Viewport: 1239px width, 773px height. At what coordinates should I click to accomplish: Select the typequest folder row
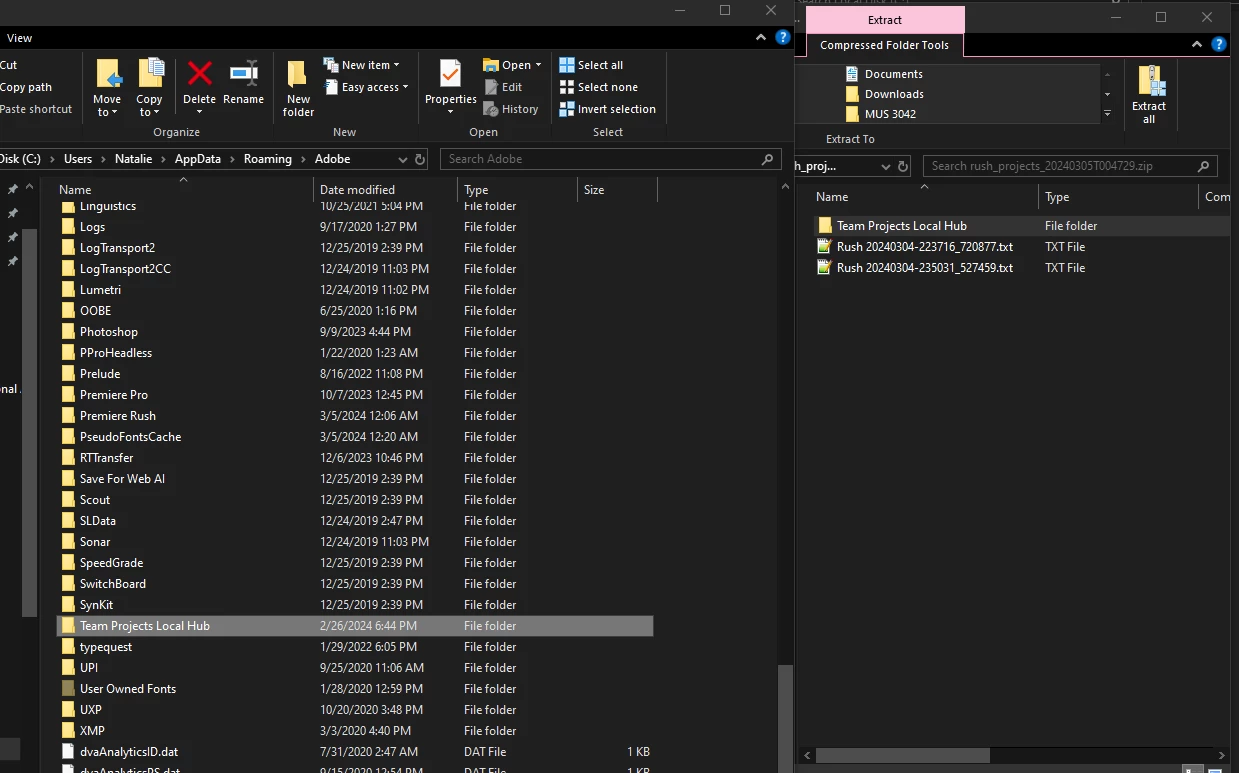[x=355, y=647]
